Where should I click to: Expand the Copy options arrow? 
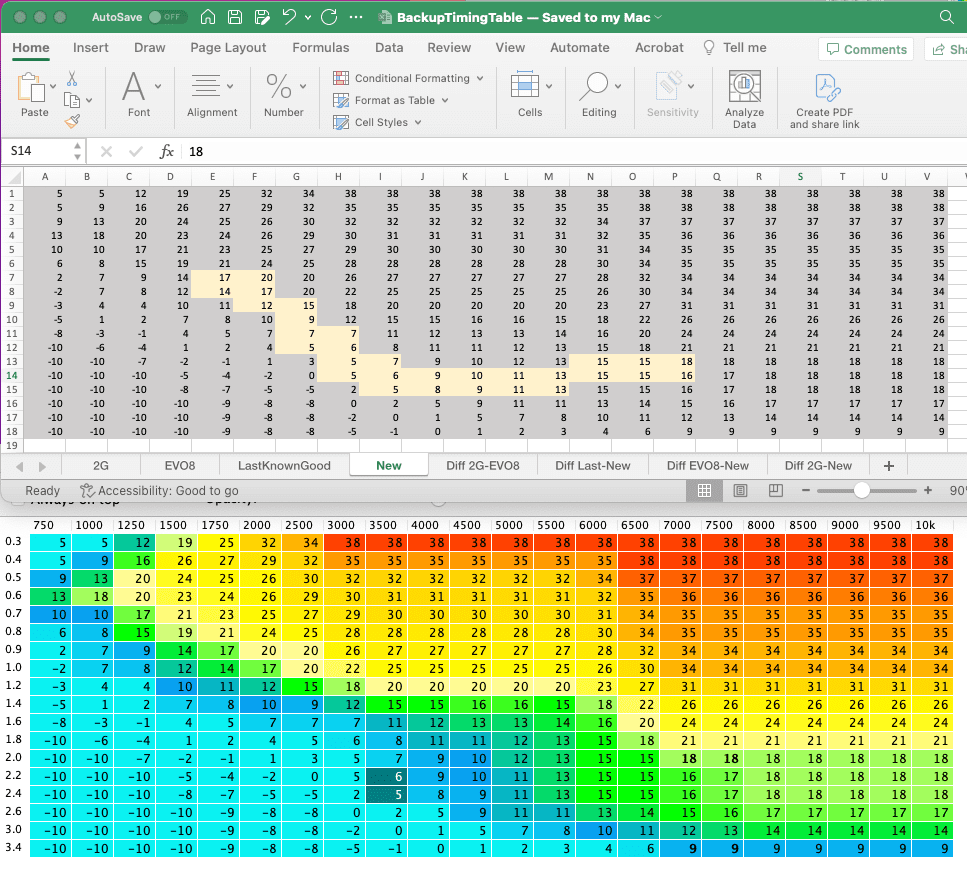(x=89, y=100)
